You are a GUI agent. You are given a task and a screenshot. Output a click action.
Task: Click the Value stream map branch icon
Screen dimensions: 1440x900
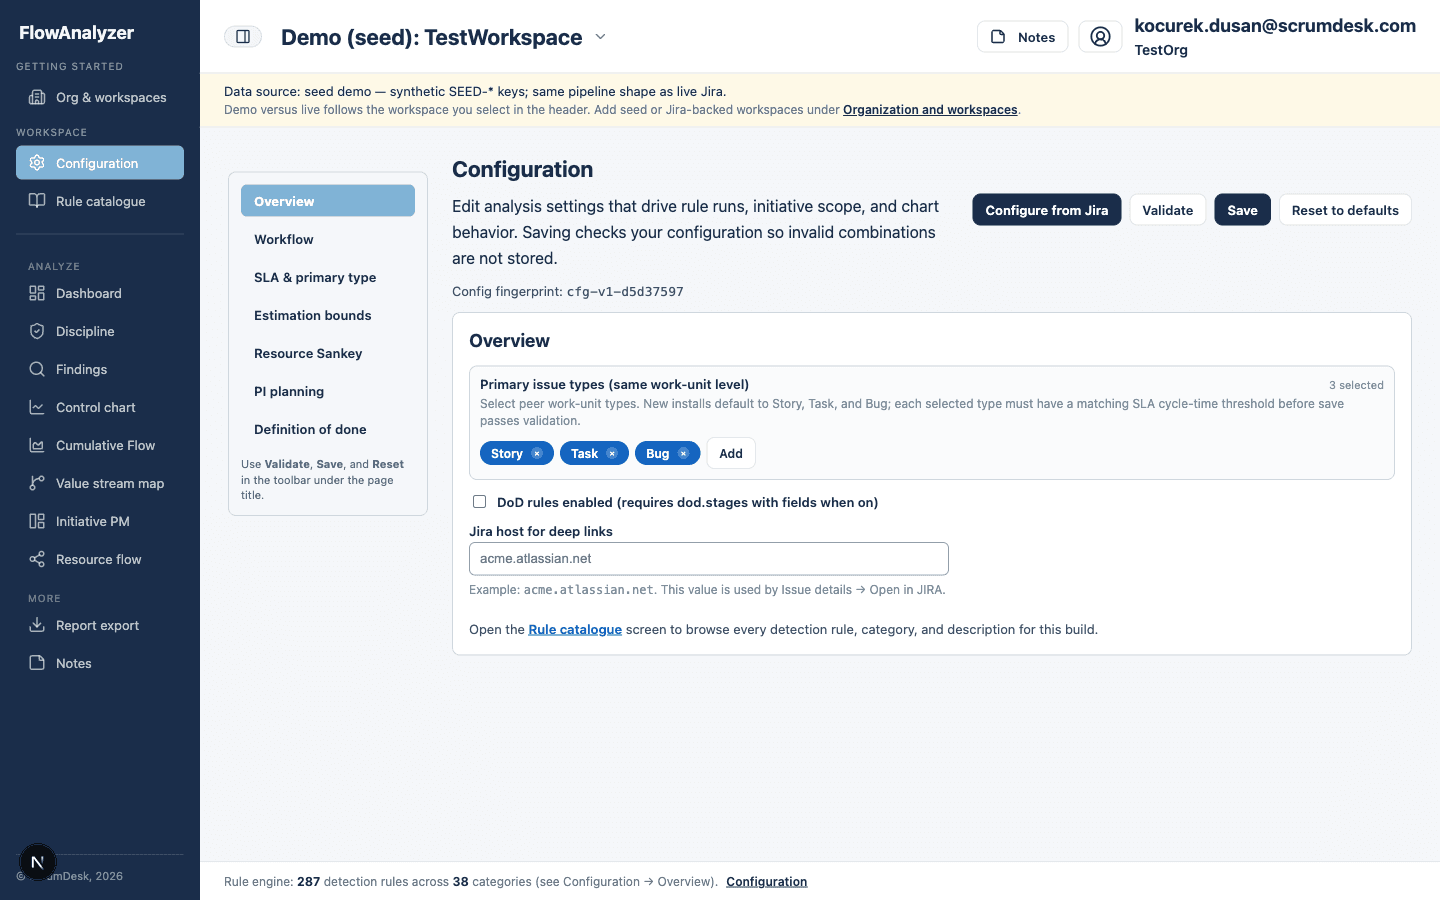coord(37,483)
